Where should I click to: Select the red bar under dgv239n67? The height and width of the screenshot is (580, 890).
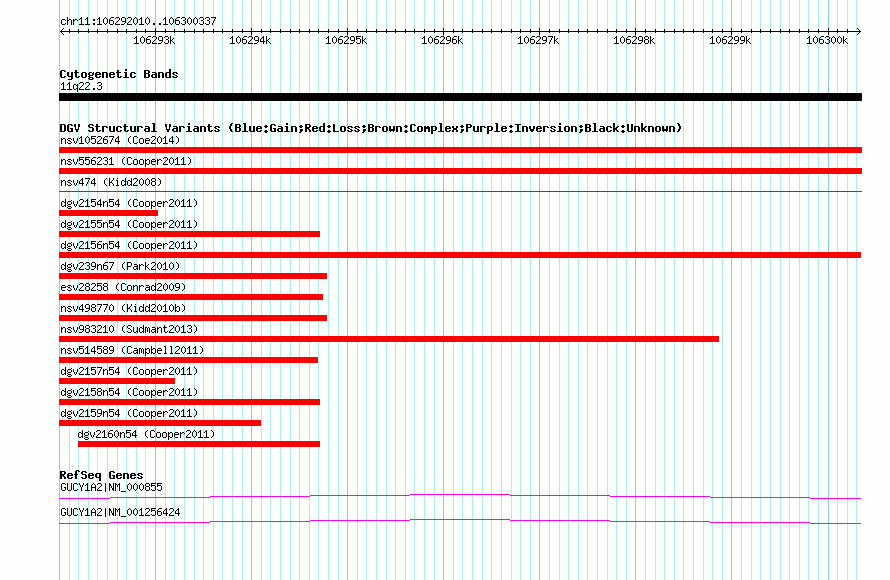click(x=193, y=276)
